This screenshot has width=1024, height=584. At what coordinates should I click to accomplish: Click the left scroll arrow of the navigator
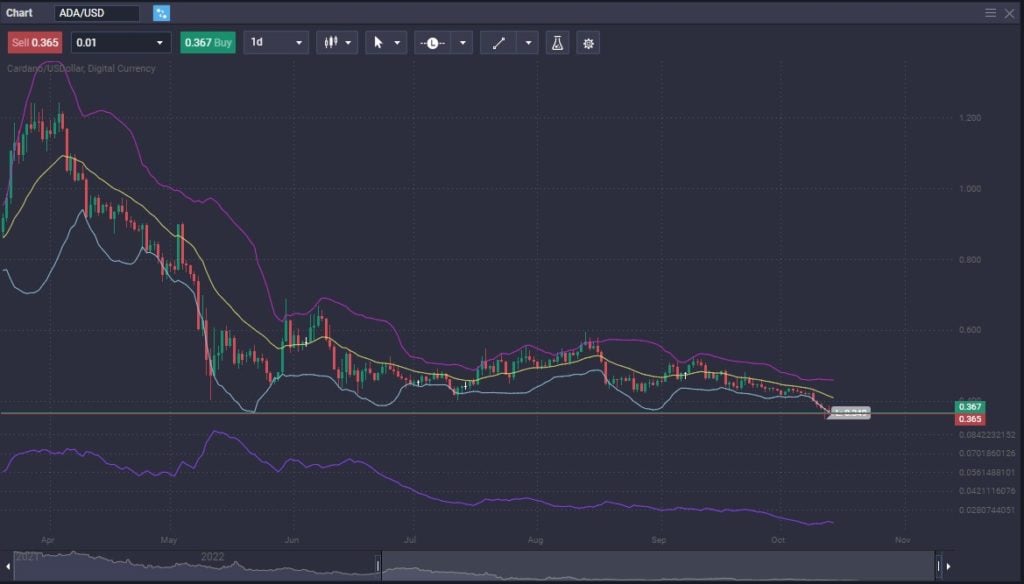point(8,566)
